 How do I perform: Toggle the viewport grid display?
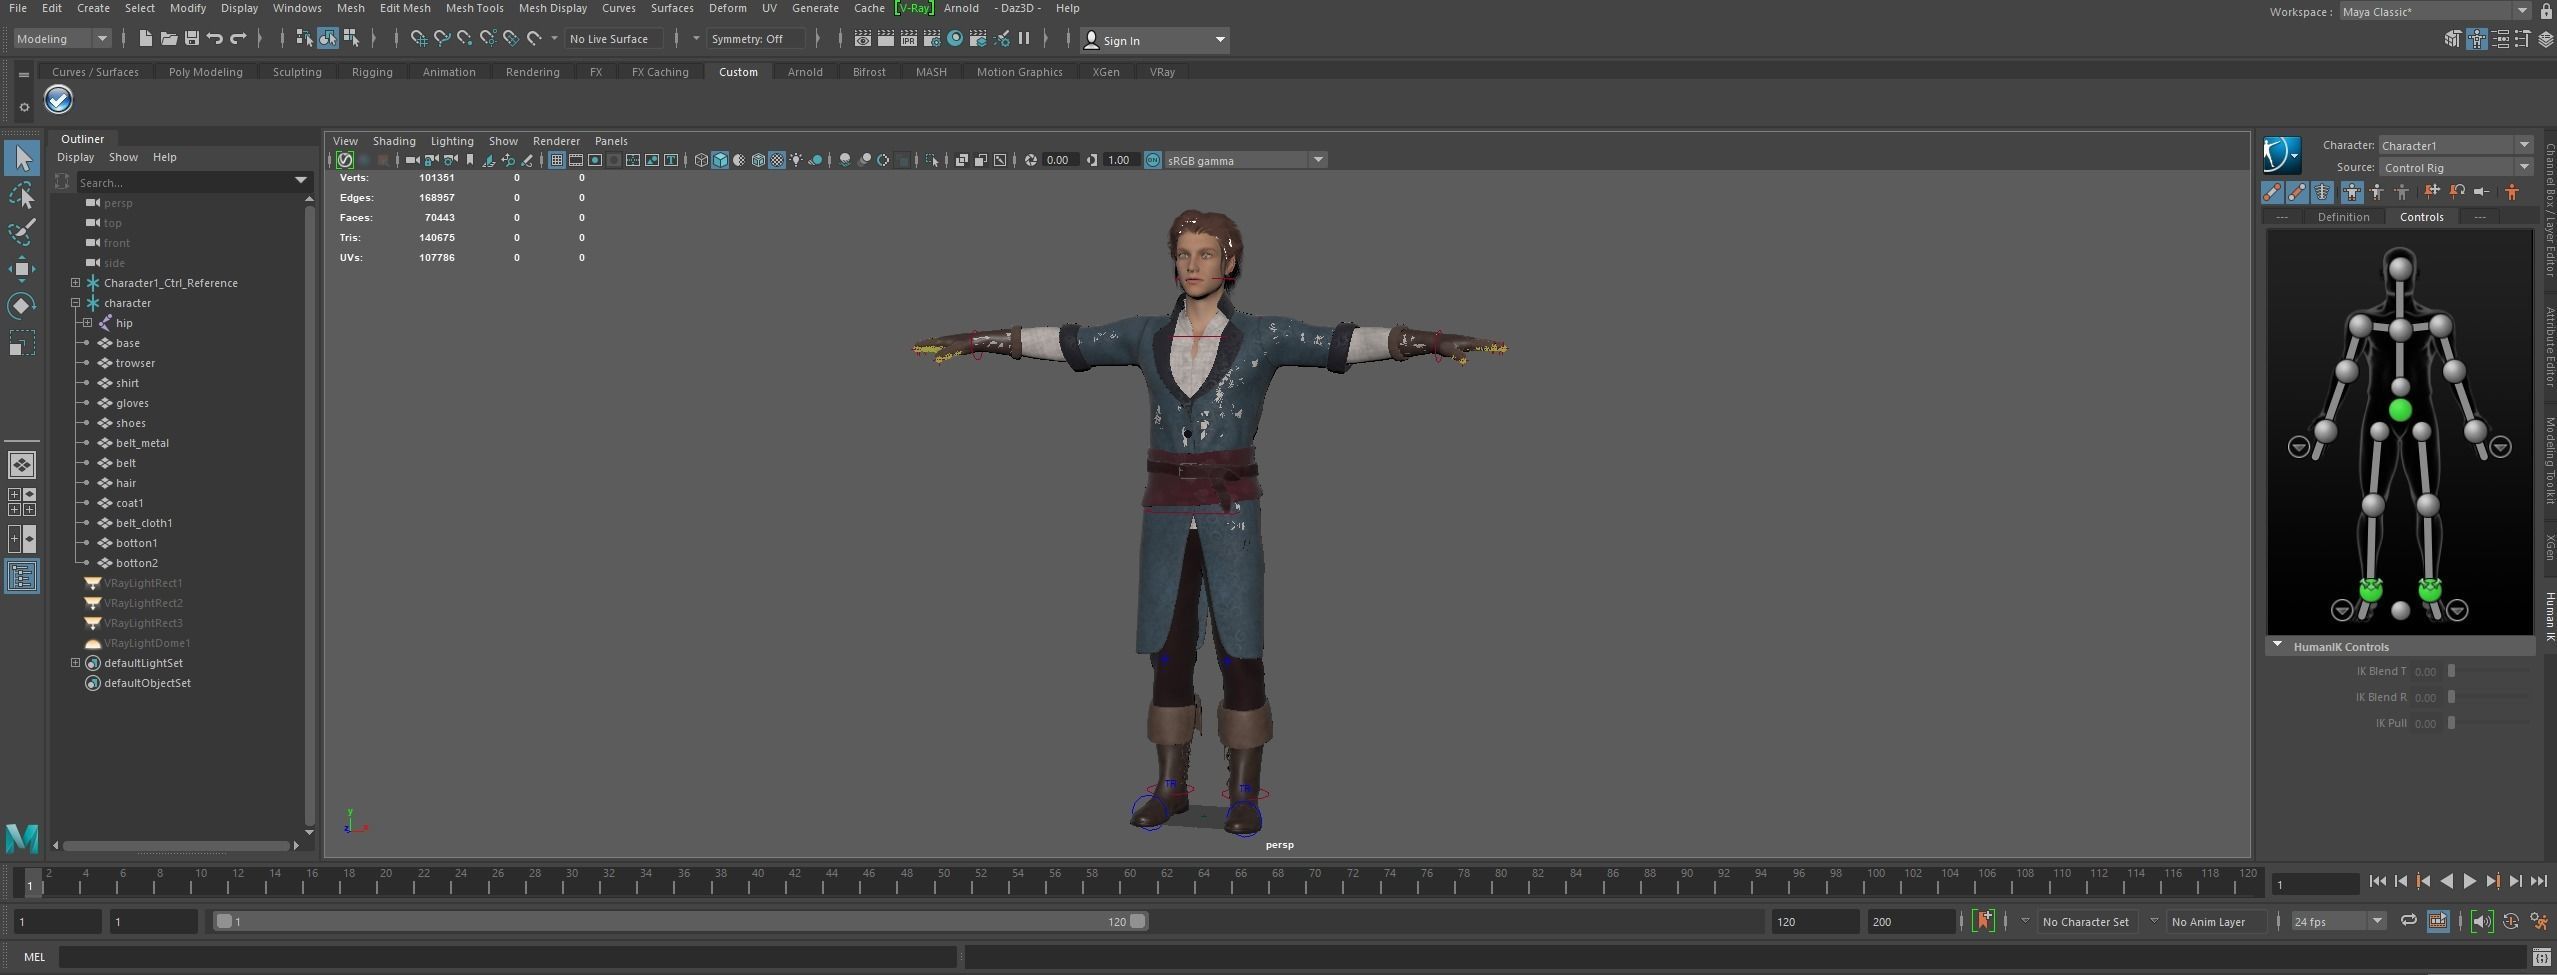click(557, 160)
